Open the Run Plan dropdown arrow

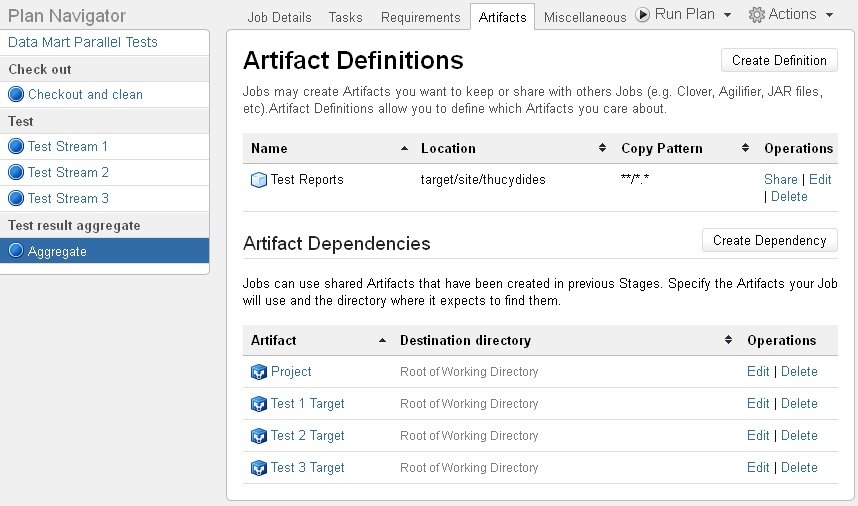727,15
